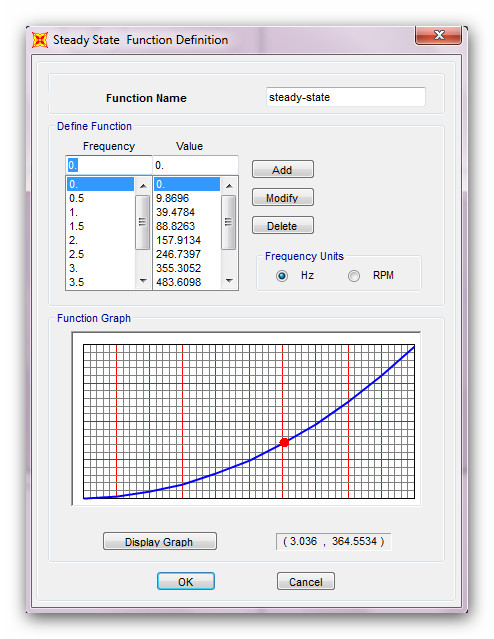
Task: Click the Frequency entry input box
Action: pos(108,165)
